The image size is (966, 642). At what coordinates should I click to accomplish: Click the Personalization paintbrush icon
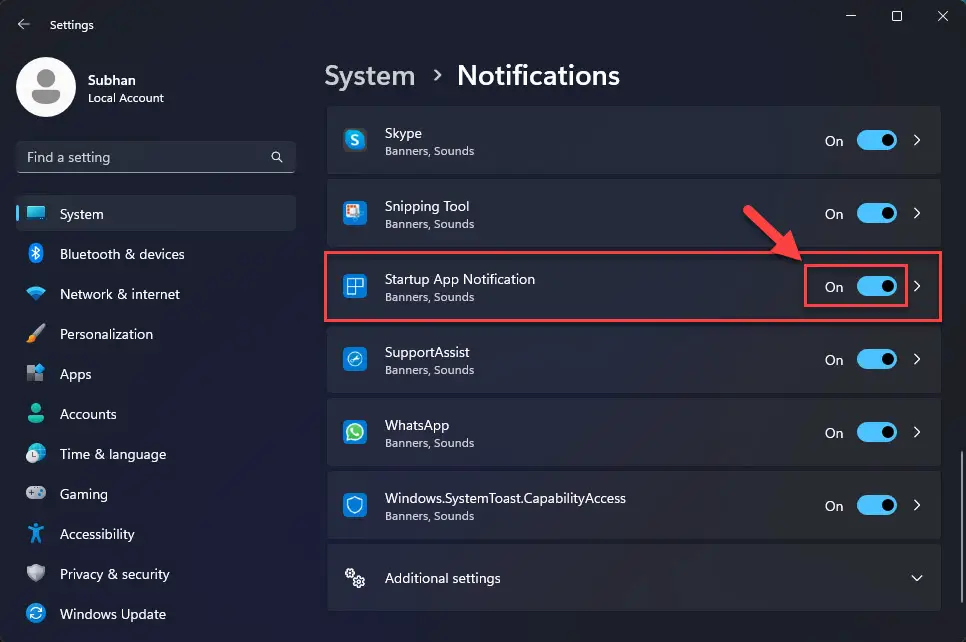tap(36, 333)
